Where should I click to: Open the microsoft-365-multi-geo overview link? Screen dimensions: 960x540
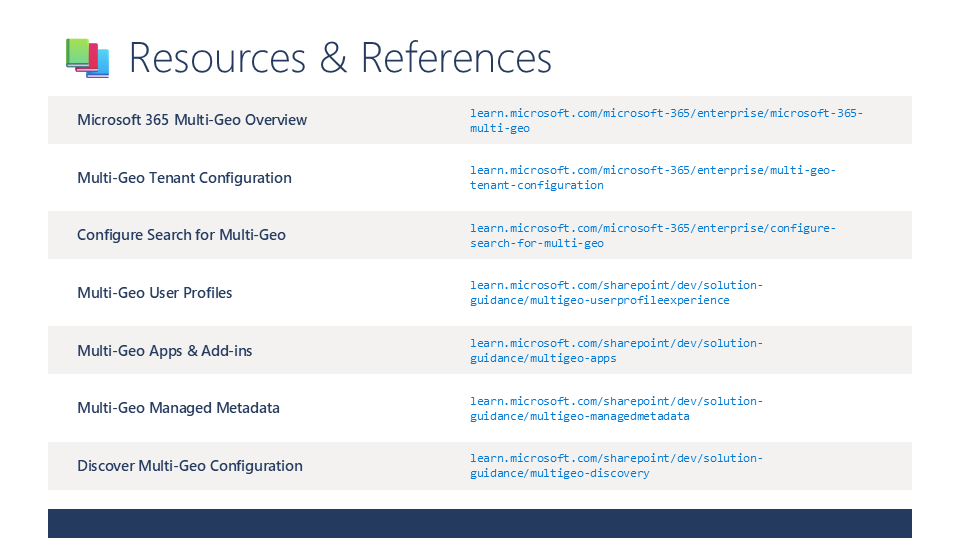coord(666,120)
